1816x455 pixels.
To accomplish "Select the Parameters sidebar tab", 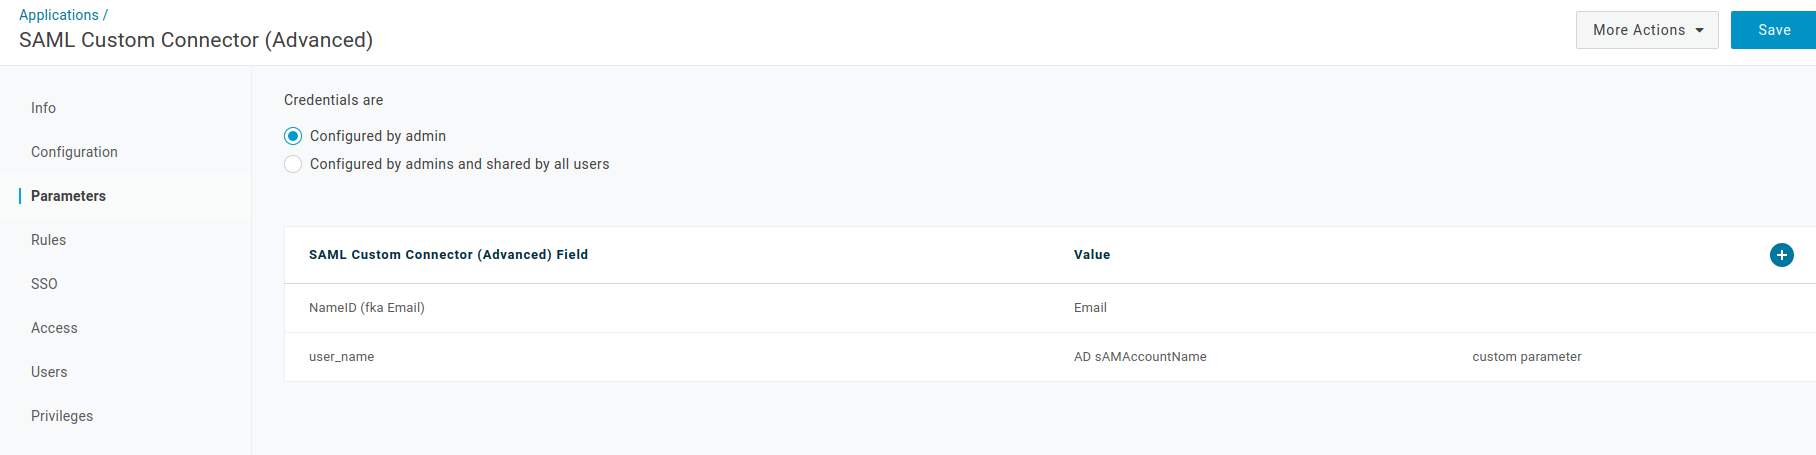I will click(x=68, y=196).
